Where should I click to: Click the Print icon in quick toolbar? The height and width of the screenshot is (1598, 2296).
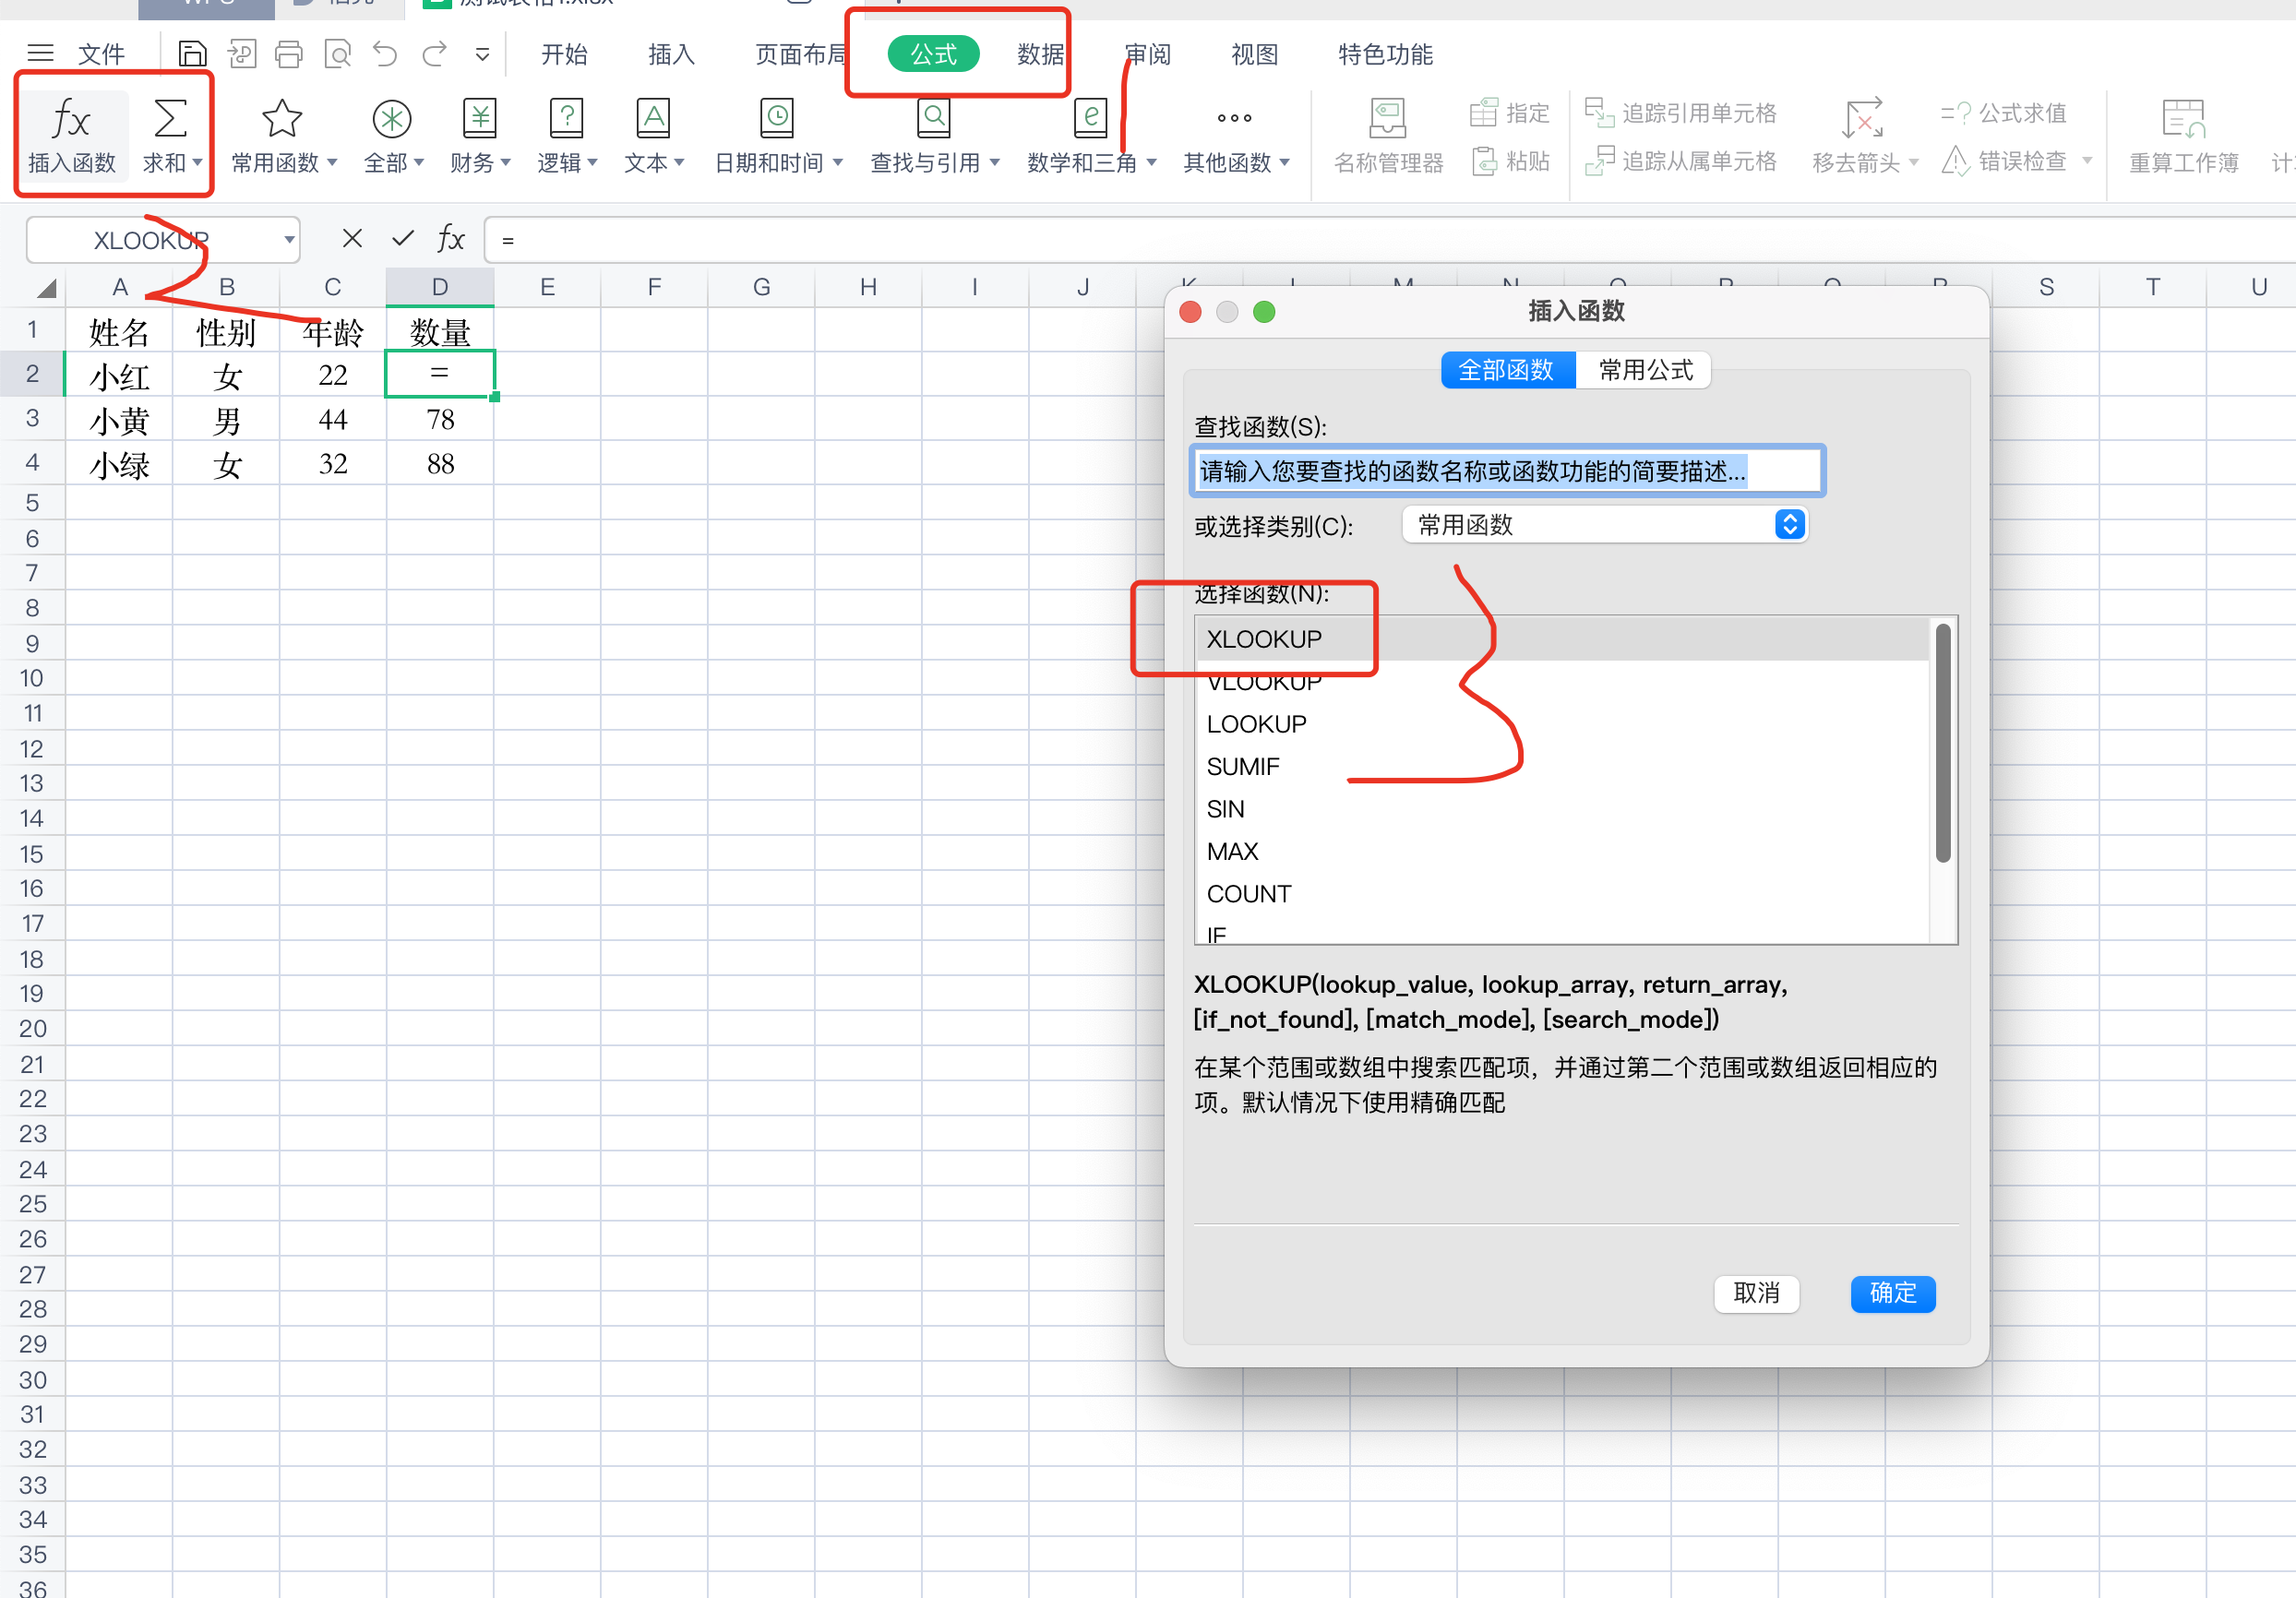[x=289, y=54]
